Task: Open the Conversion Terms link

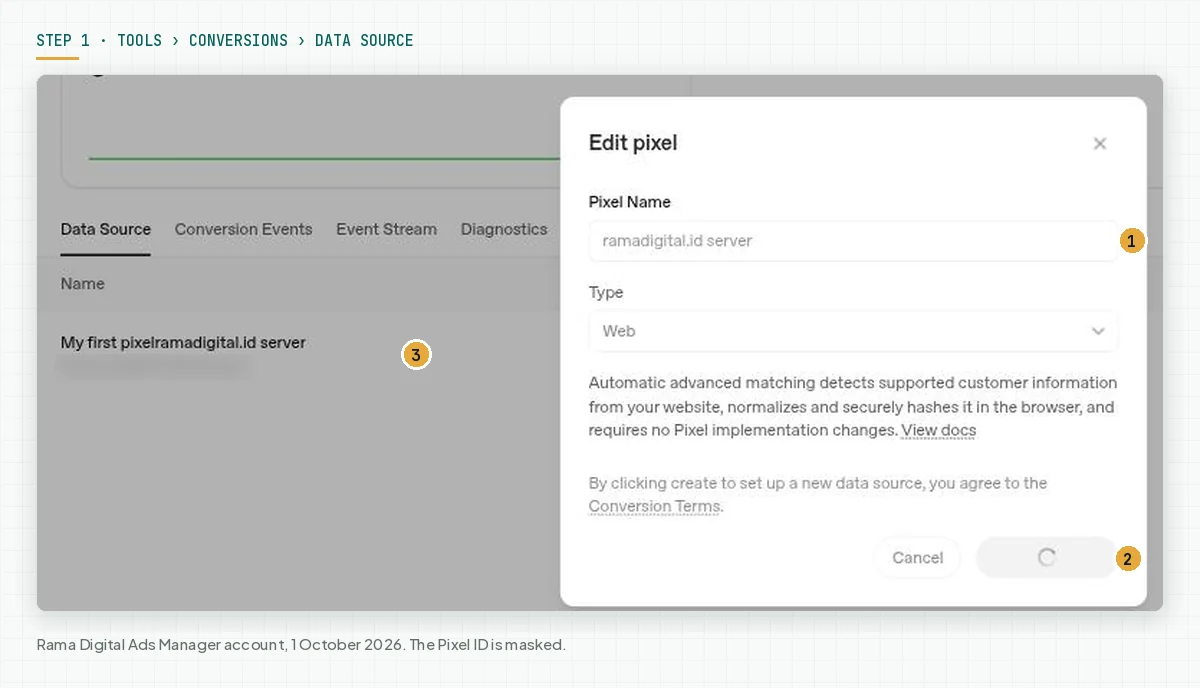Action: (654, 506)
